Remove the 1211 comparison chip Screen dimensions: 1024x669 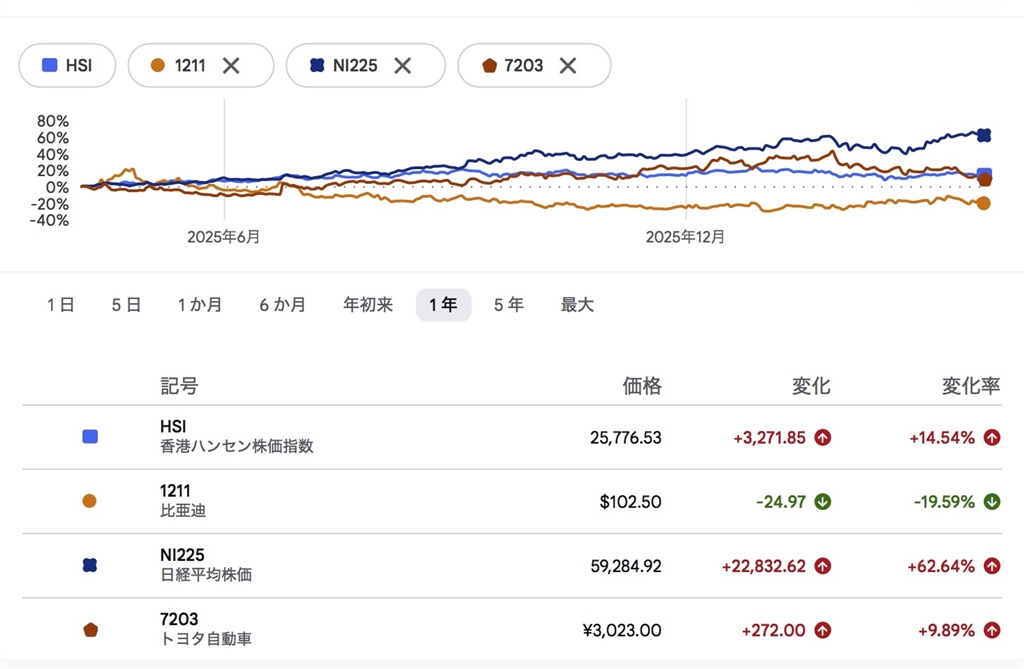tap(231, 65)
